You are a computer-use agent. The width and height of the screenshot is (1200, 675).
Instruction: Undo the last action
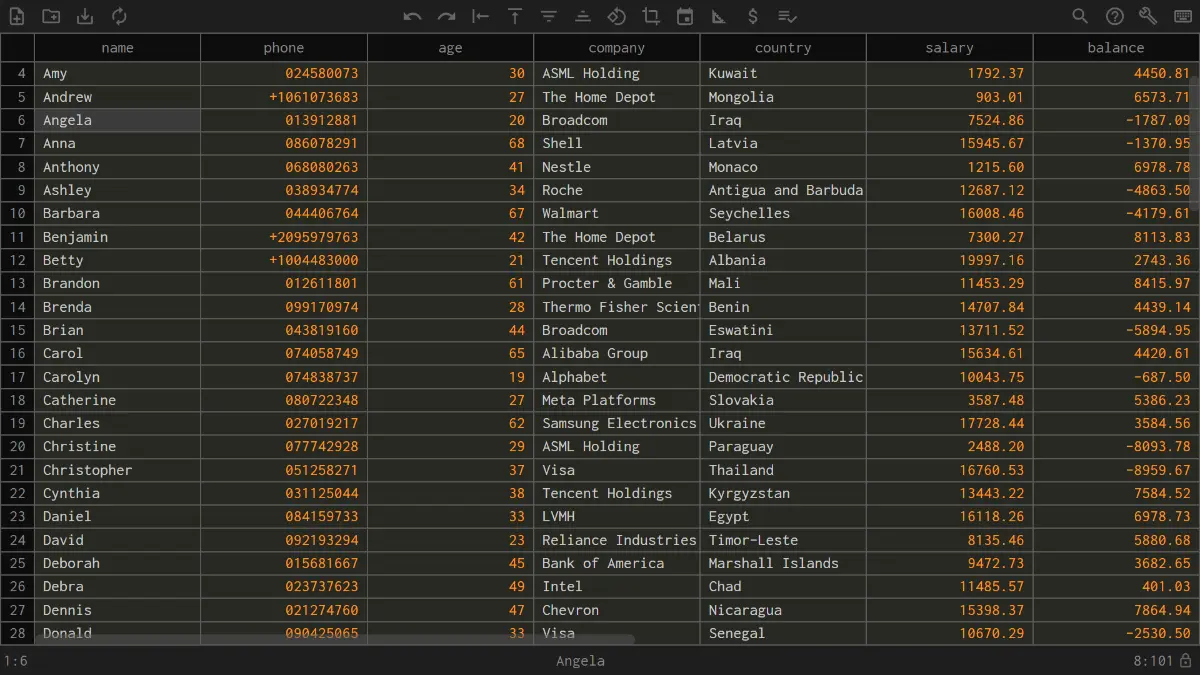point(413,16)
